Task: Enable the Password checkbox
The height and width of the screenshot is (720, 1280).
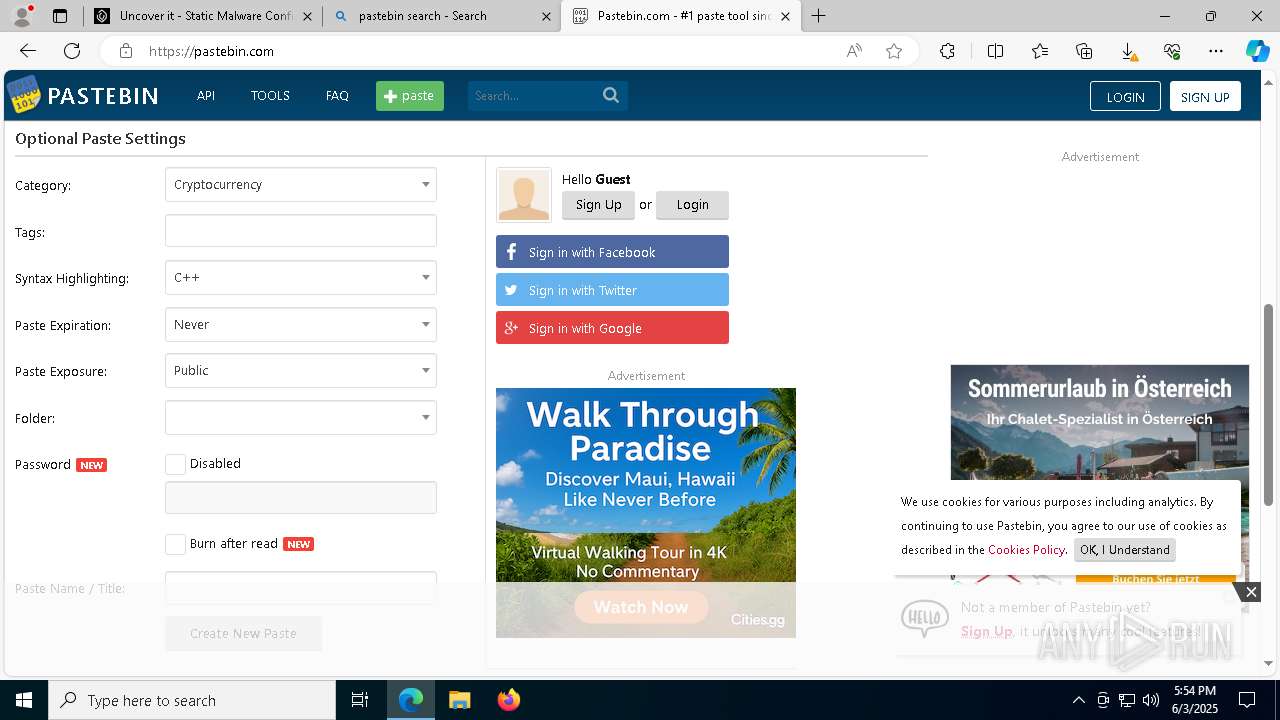Action: pyautogui.click(x=175, y=464)
